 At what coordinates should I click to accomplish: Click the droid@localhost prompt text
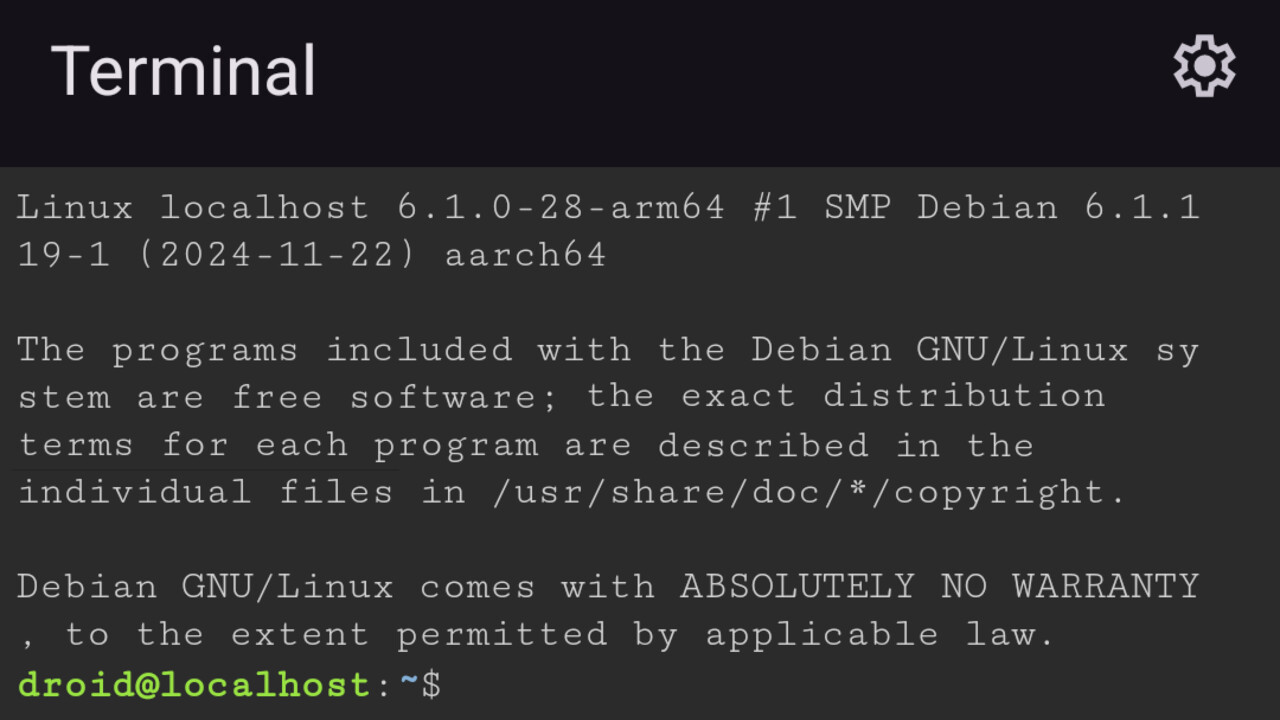pyautogui.click(x=195, y=685)
